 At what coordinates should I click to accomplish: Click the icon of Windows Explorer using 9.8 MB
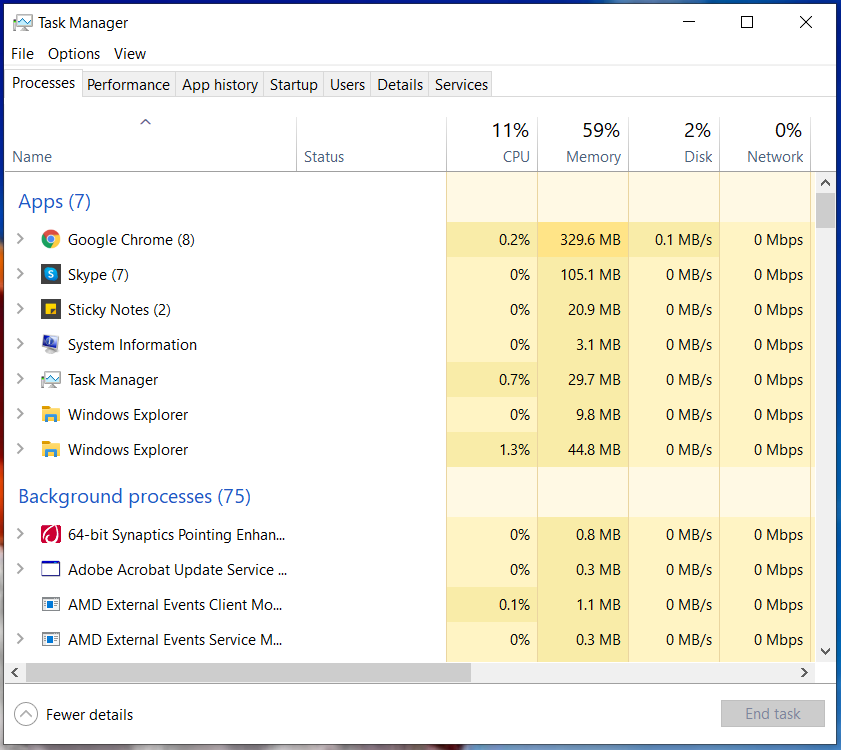click(x=50, y=414)
